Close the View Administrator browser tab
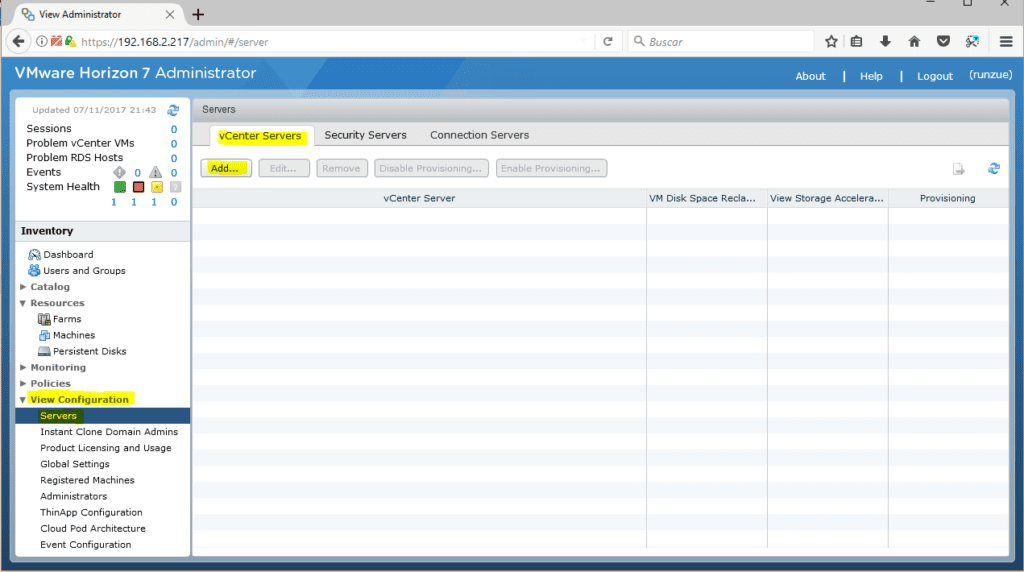Viewport: 1024px width, 572px height. coord(170,14)
